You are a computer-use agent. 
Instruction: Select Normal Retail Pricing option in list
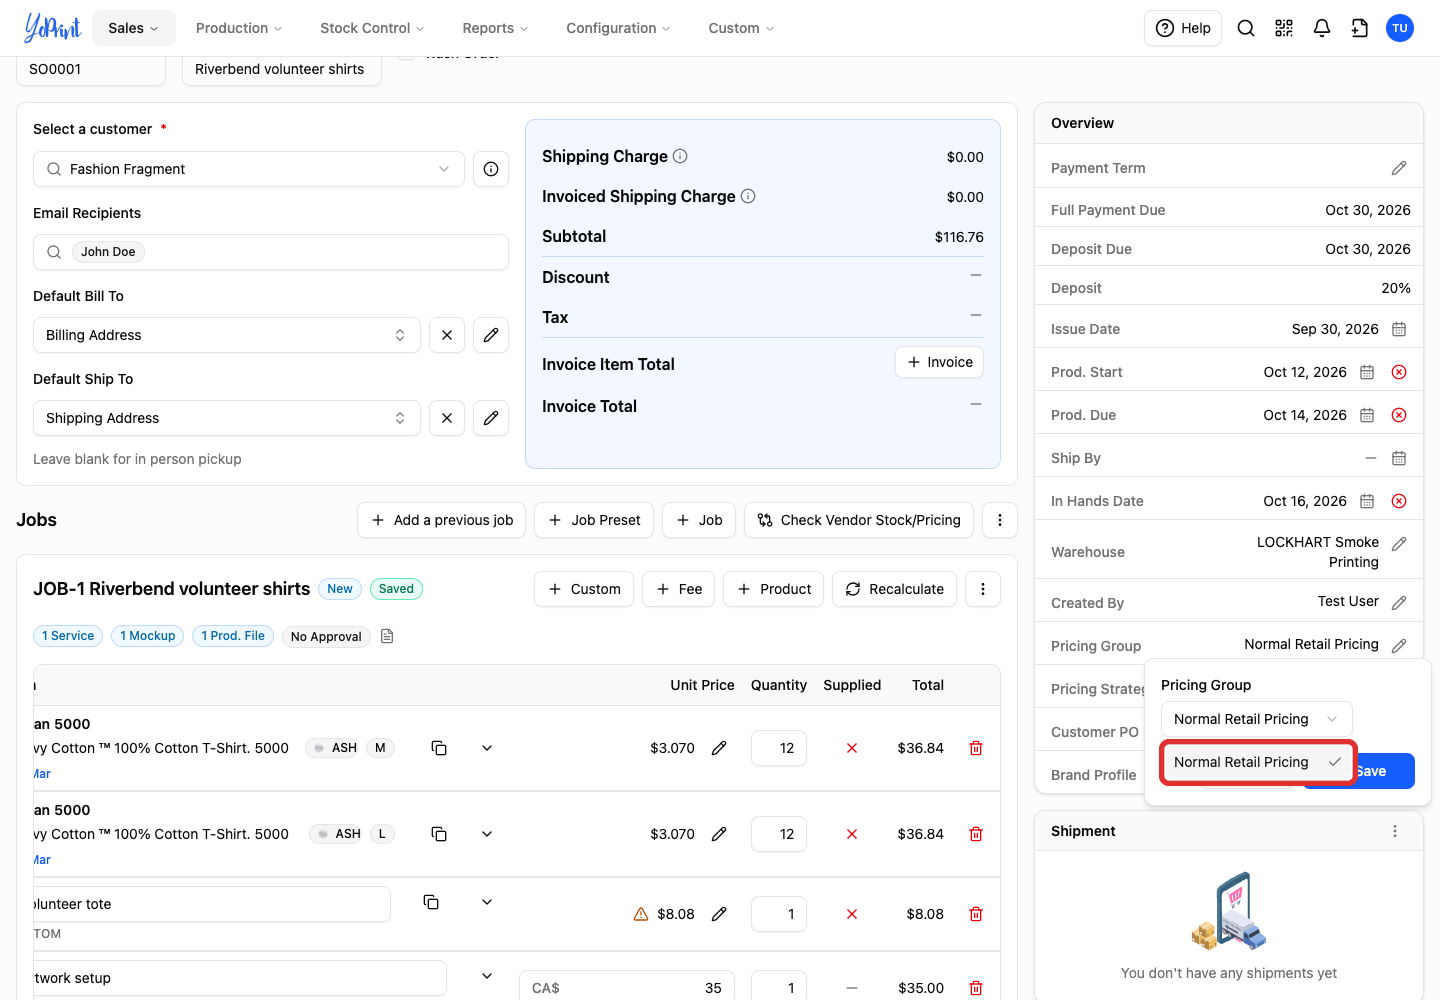(1257, 762)
